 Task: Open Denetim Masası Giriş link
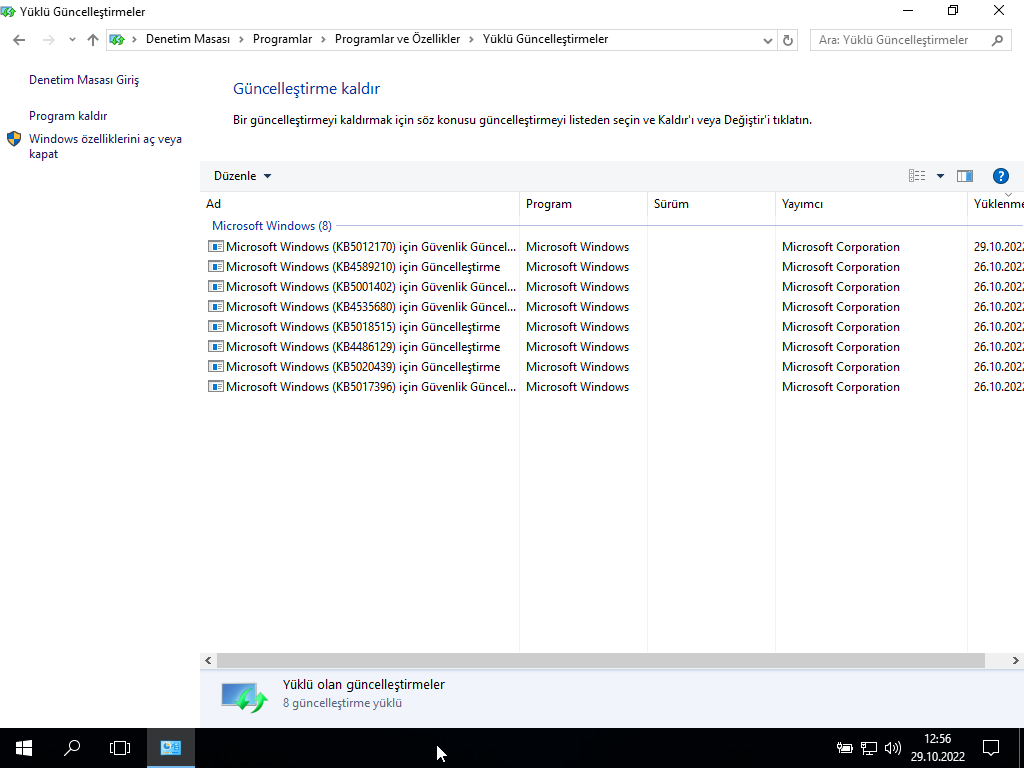(x=84, y=80)
